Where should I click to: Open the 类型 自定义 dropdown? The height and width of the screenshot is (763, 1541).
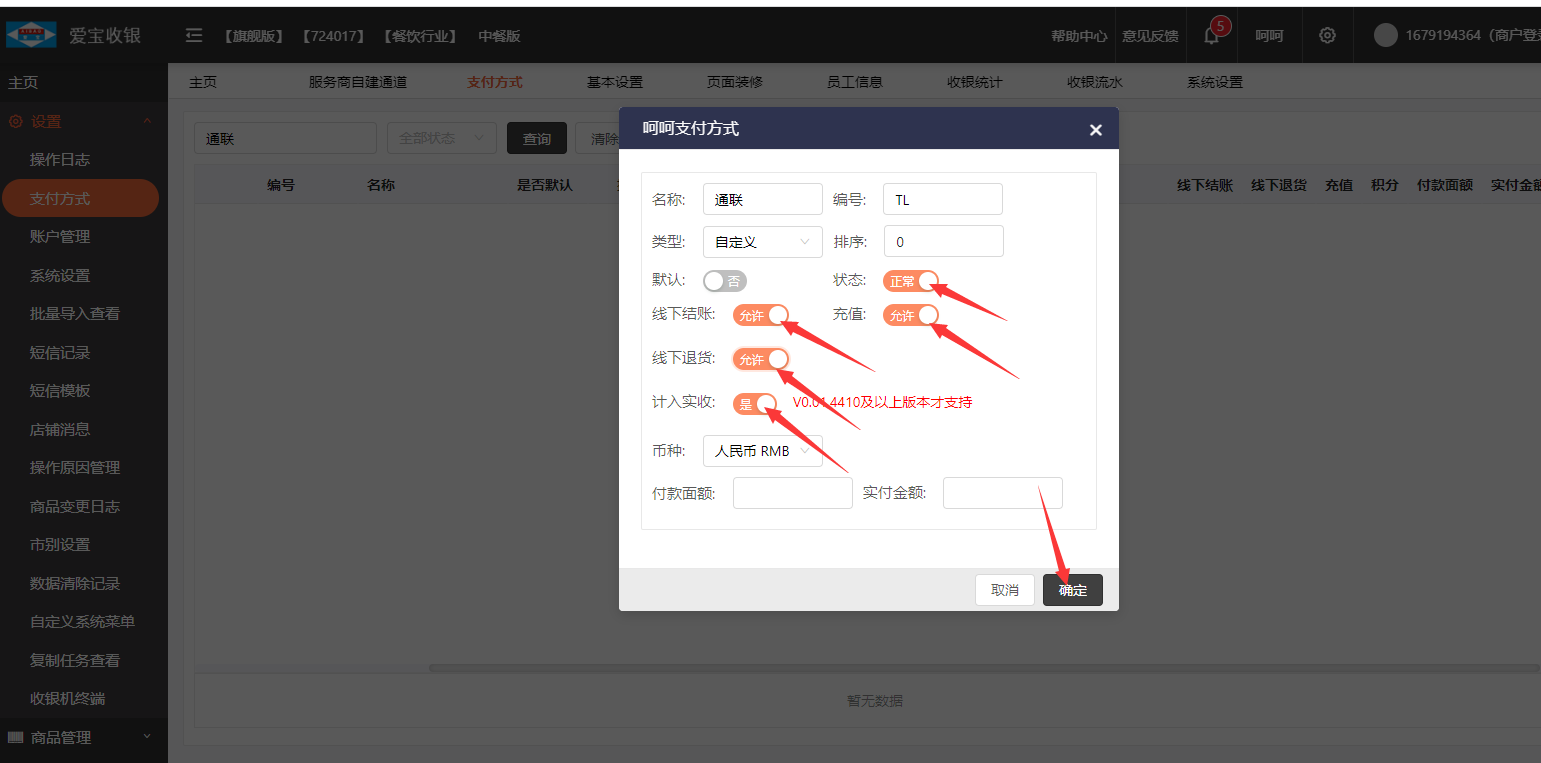tap(762, 242)
